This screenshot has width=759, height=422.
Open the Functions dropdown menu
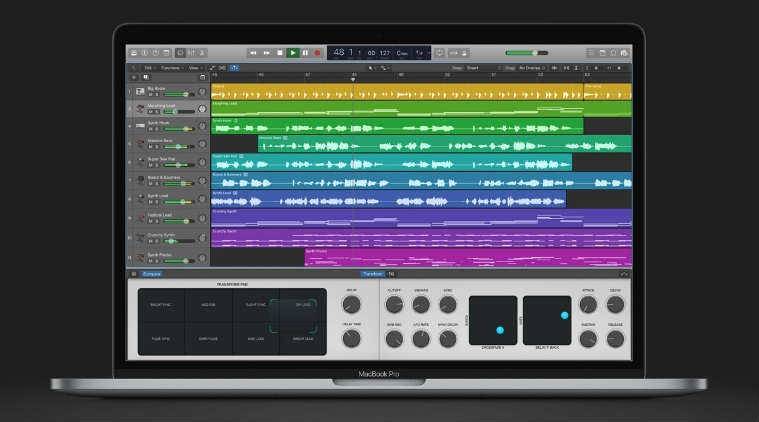pyautogui.click(x=170, y=68)
